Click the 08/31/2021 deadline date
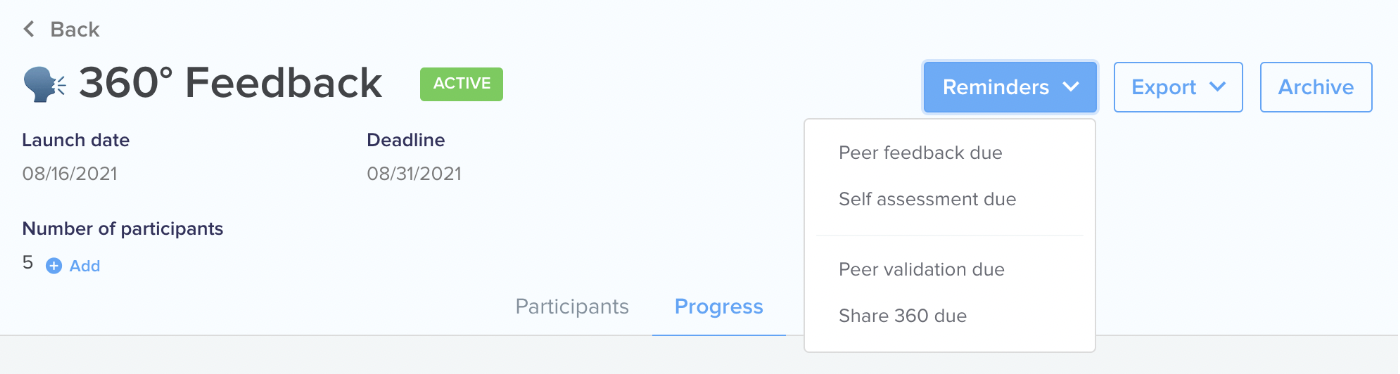 click(x=414, y=174)
